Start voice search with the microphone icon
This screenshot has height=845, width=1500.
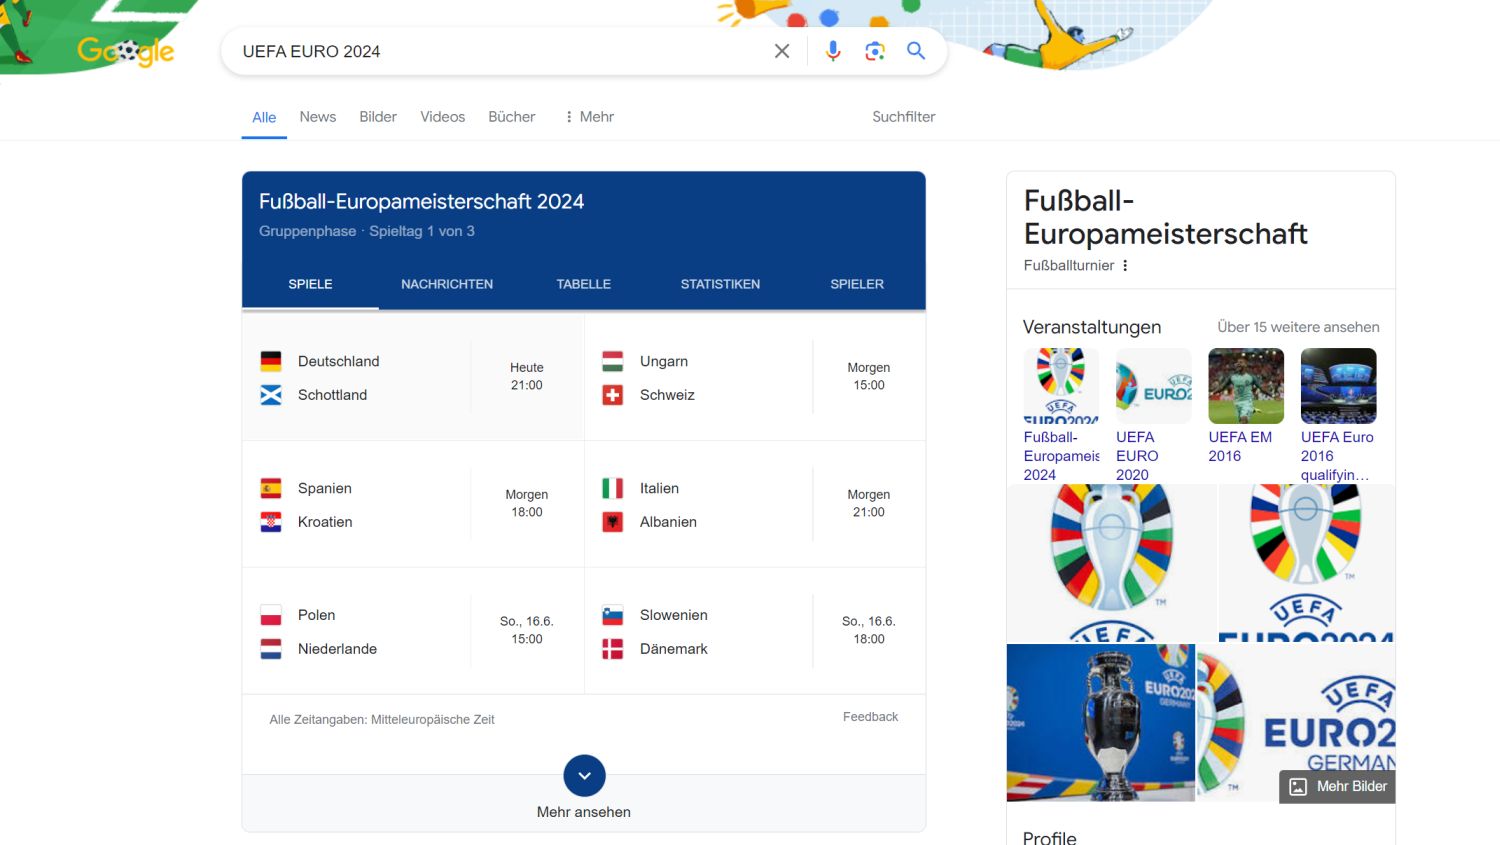[x=832, y=51]
